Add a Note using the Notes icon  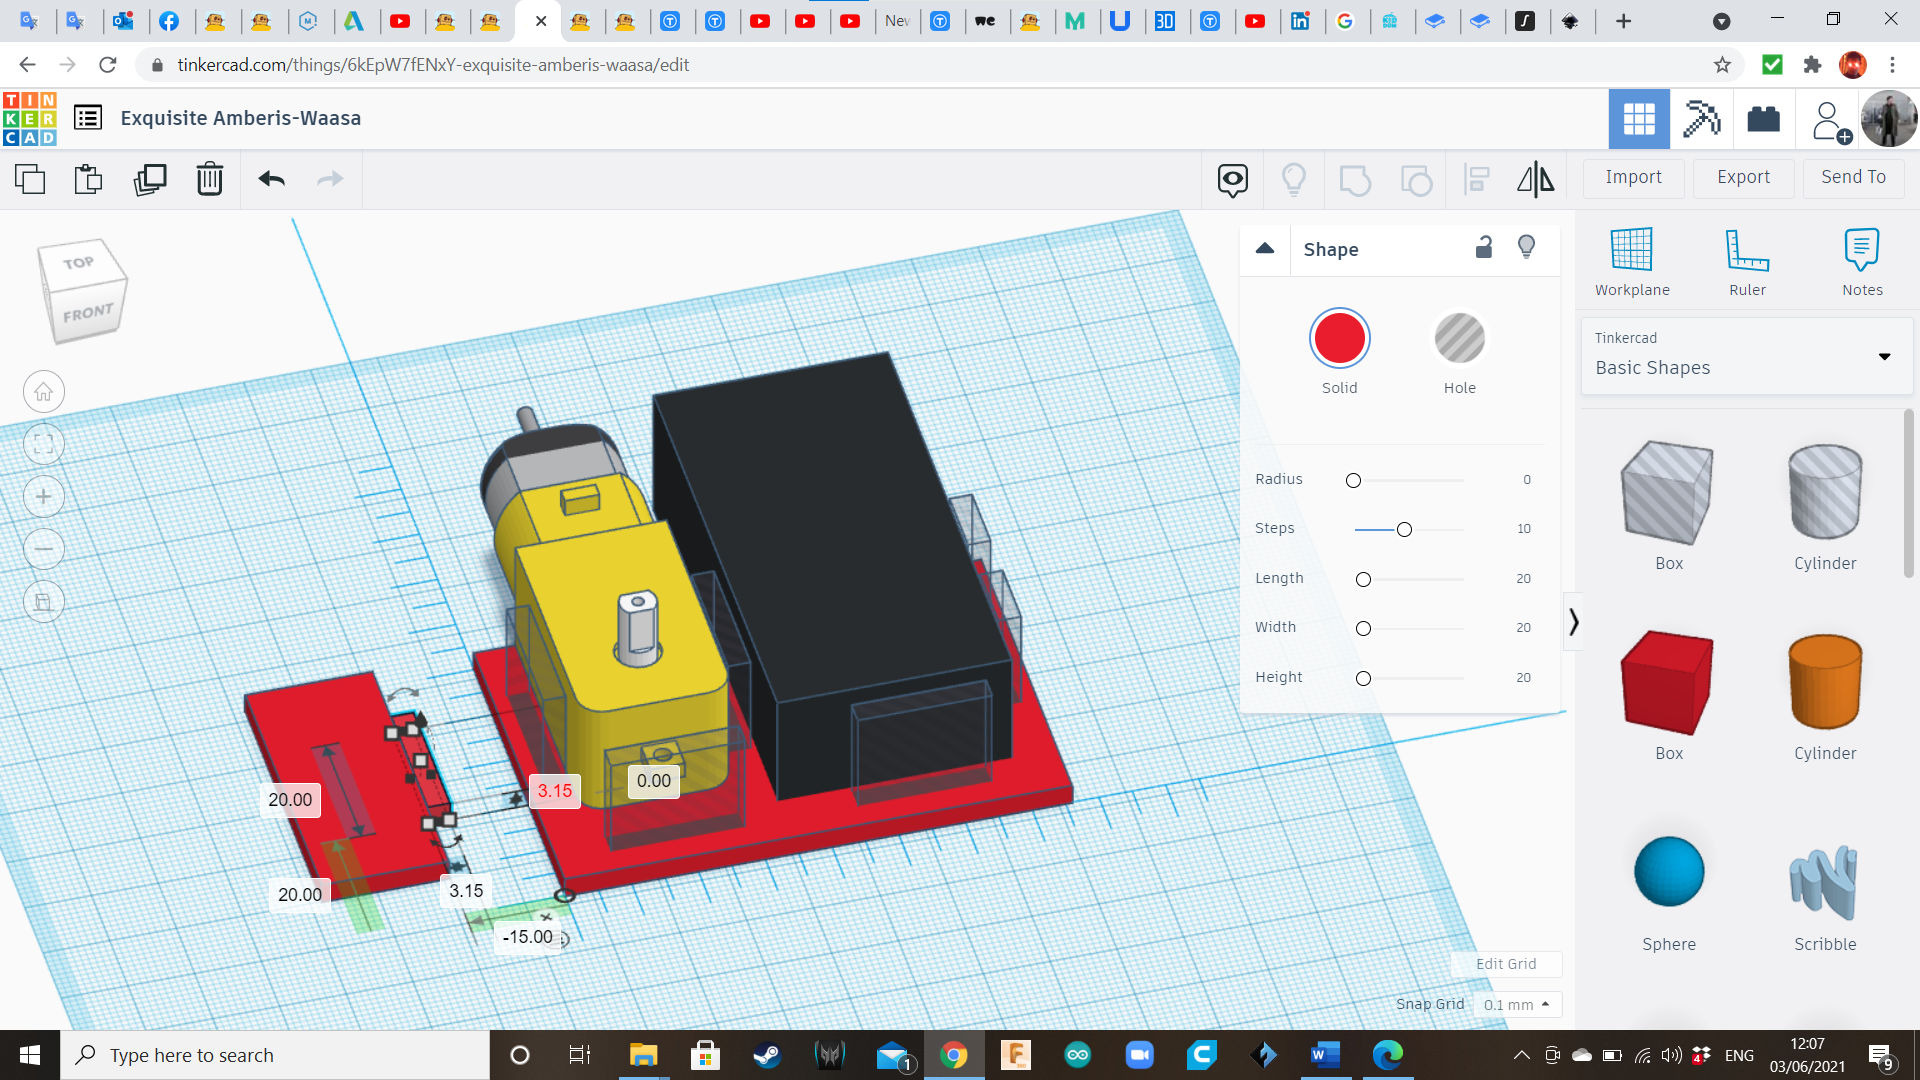(1861, 260)
